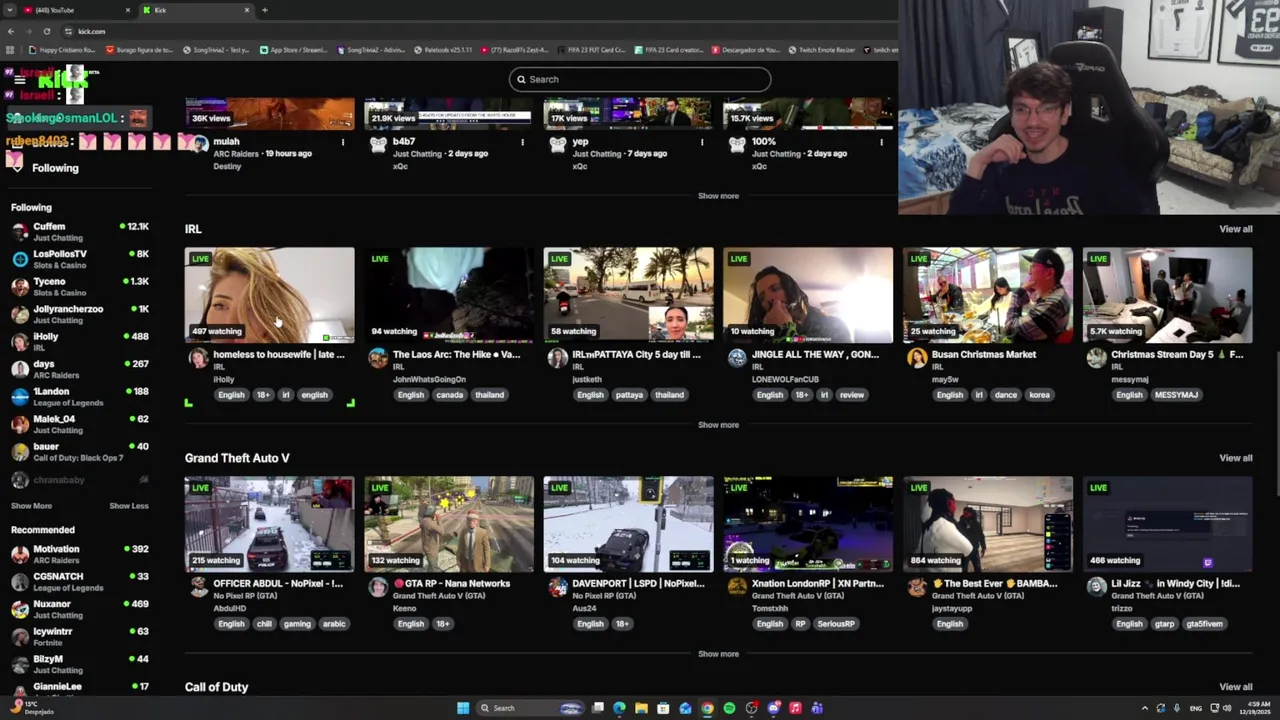This screenshot has height=720, width=1280.
Task: Open JINGLE ALL THE WAY stream thumbnail
Action: click(x=808, y=295)
